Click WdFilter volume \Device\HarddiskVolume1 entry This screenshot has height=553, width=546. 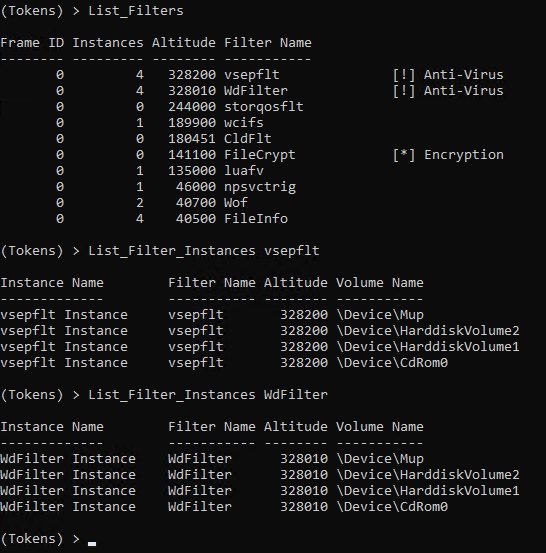pos(428,491)
